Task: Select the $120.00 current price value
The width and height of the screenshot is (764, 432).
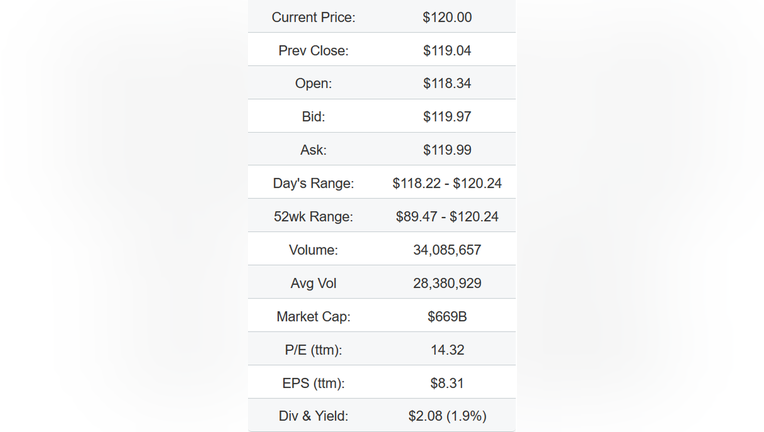Action: pos(447,18)
